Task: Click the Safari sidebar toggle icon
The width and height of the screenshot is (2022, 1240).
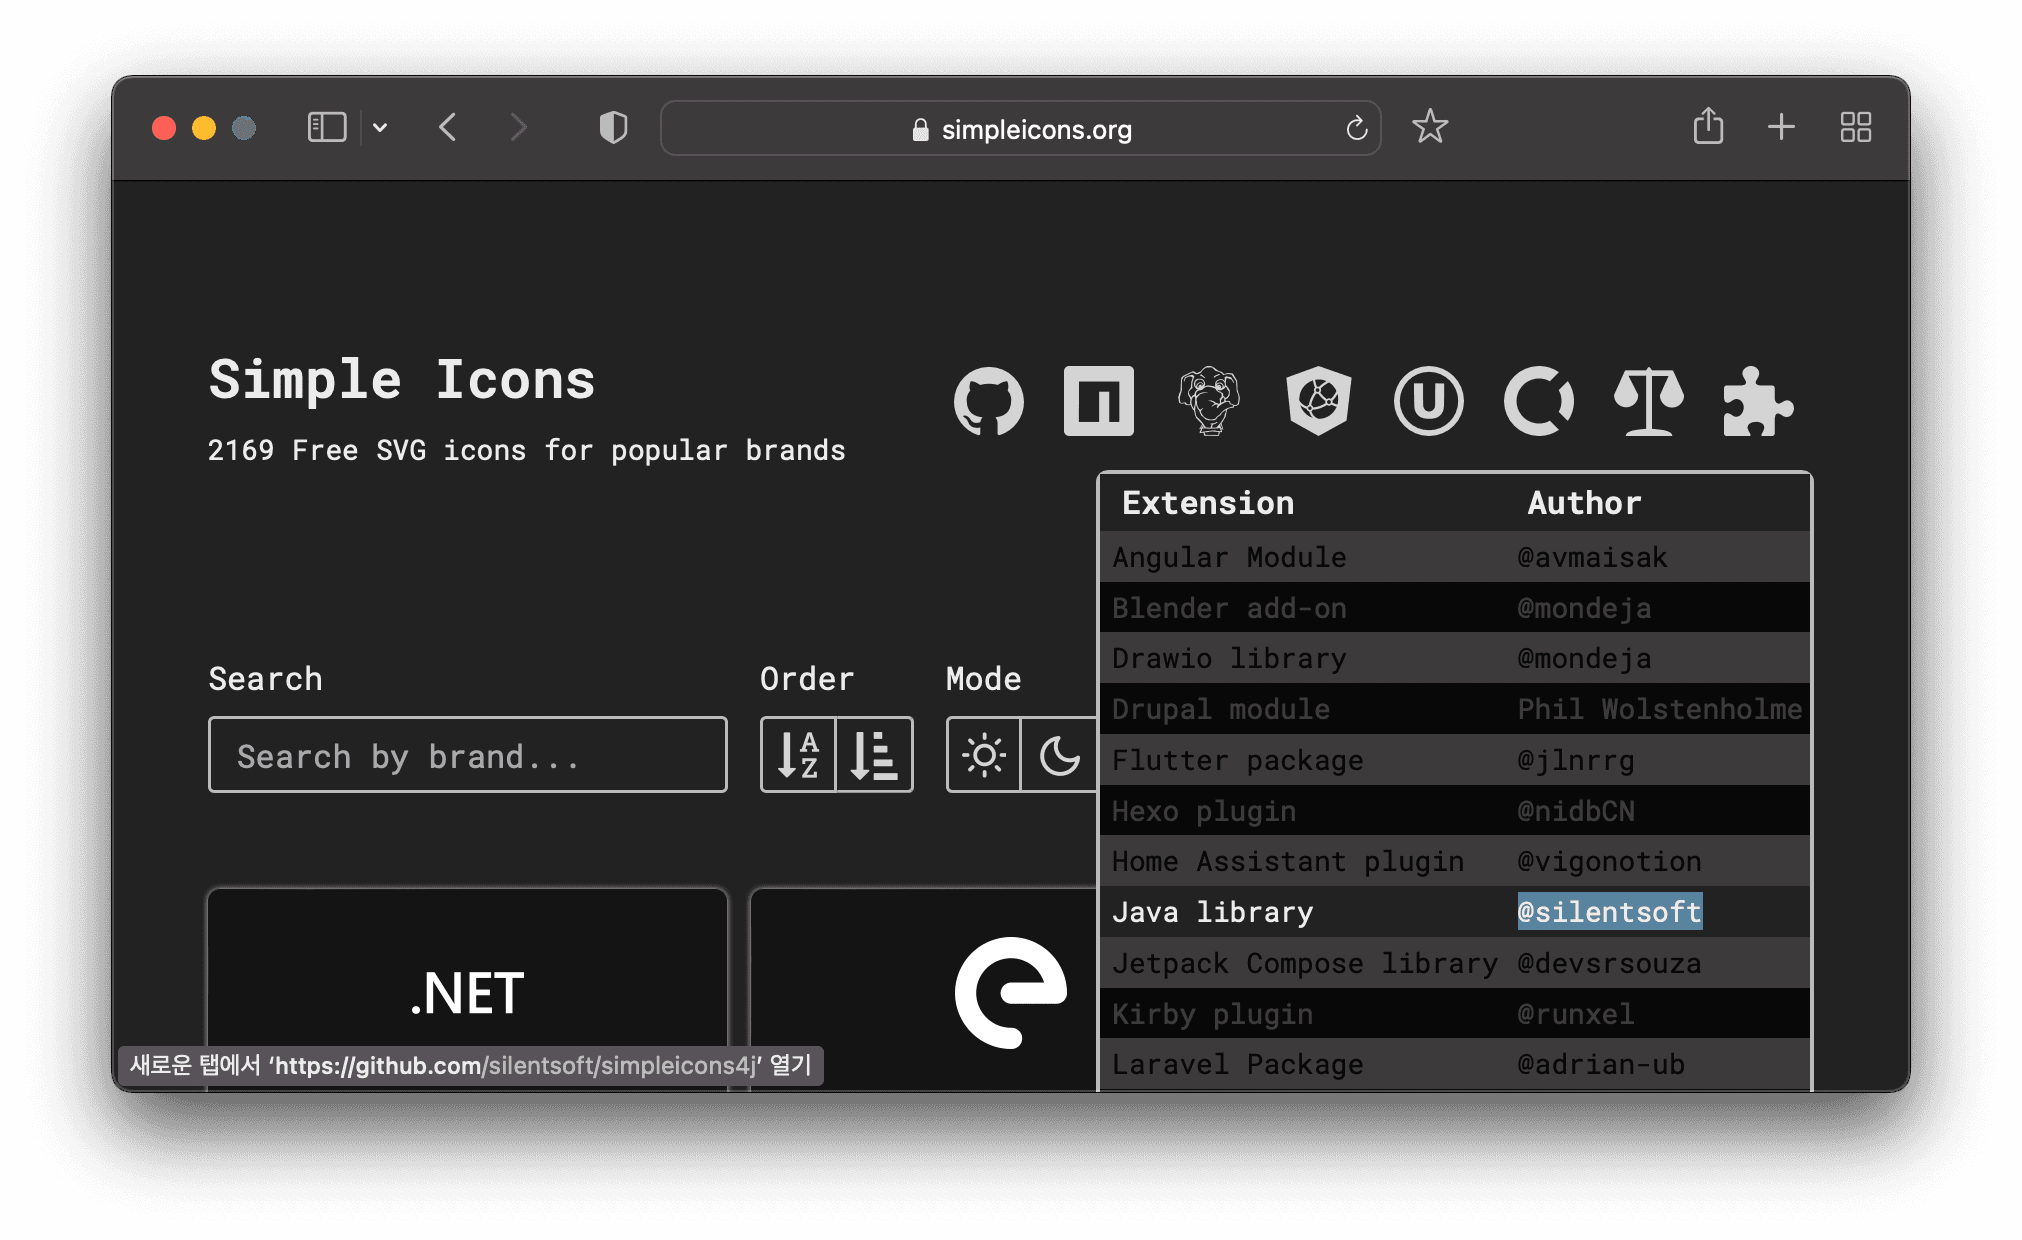Action: click(x=327, y=127)
